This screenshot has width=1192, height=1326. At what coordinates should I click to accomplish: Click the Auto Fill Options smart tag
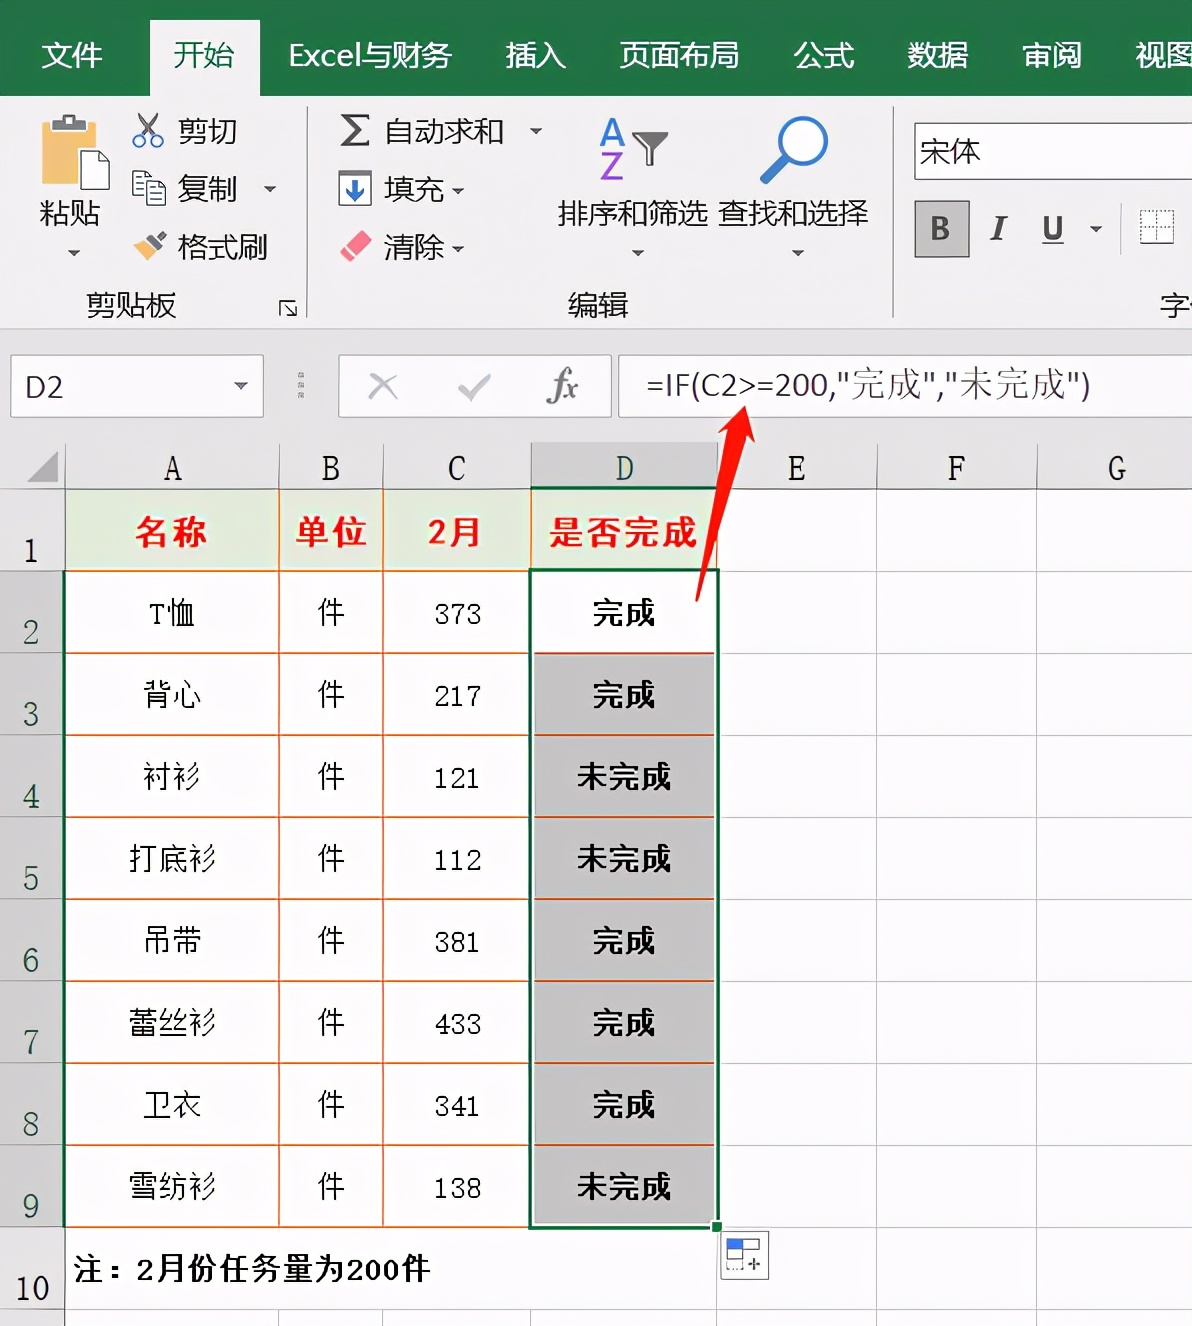(744, 1257)
